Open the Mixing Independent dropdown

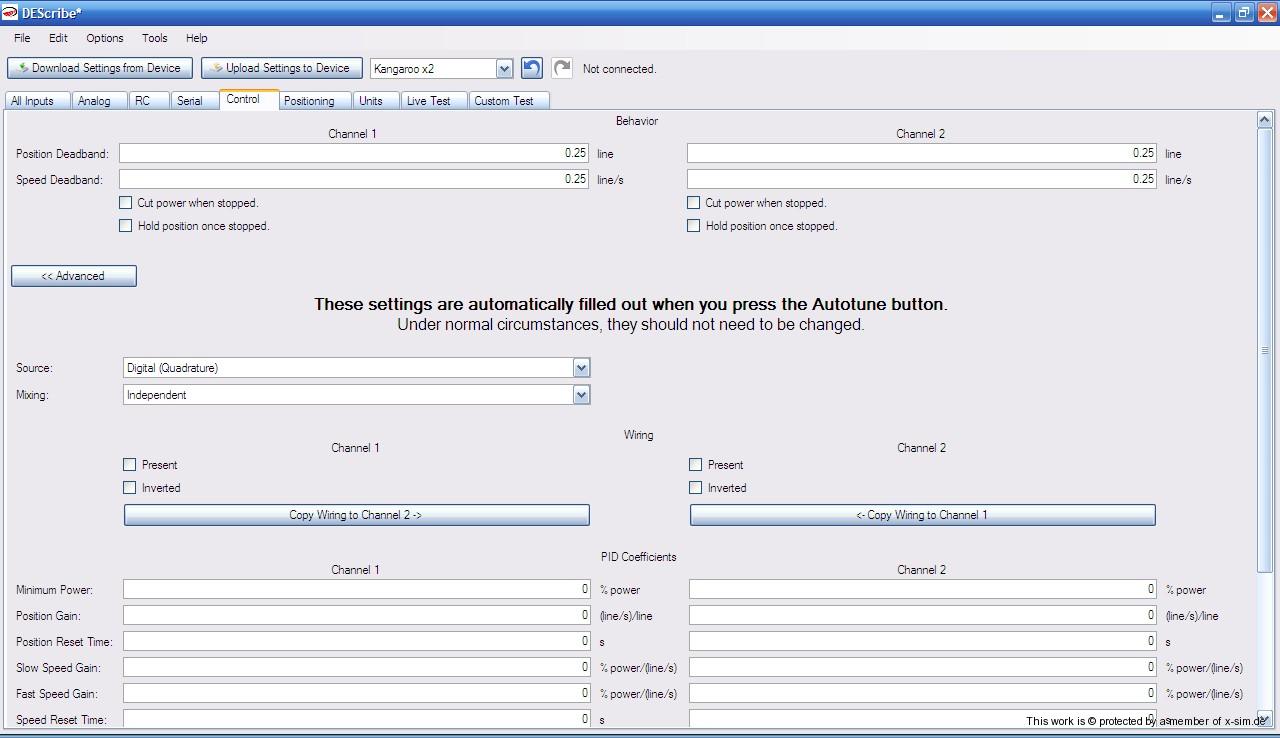(581, 395)
